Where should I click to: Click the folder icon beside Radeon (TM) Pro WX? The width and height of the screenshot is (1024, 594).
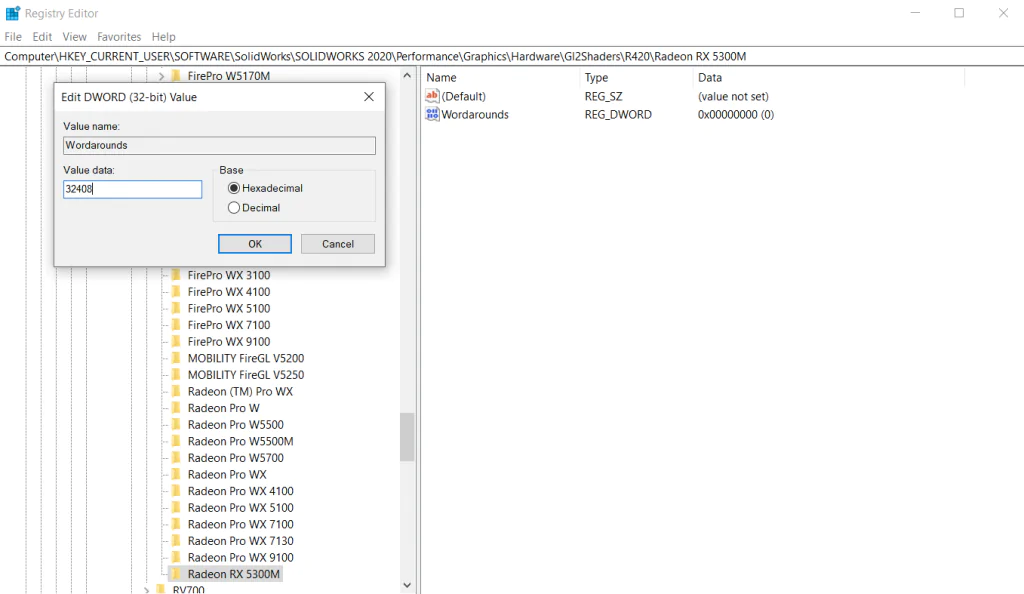coord(176,392)
